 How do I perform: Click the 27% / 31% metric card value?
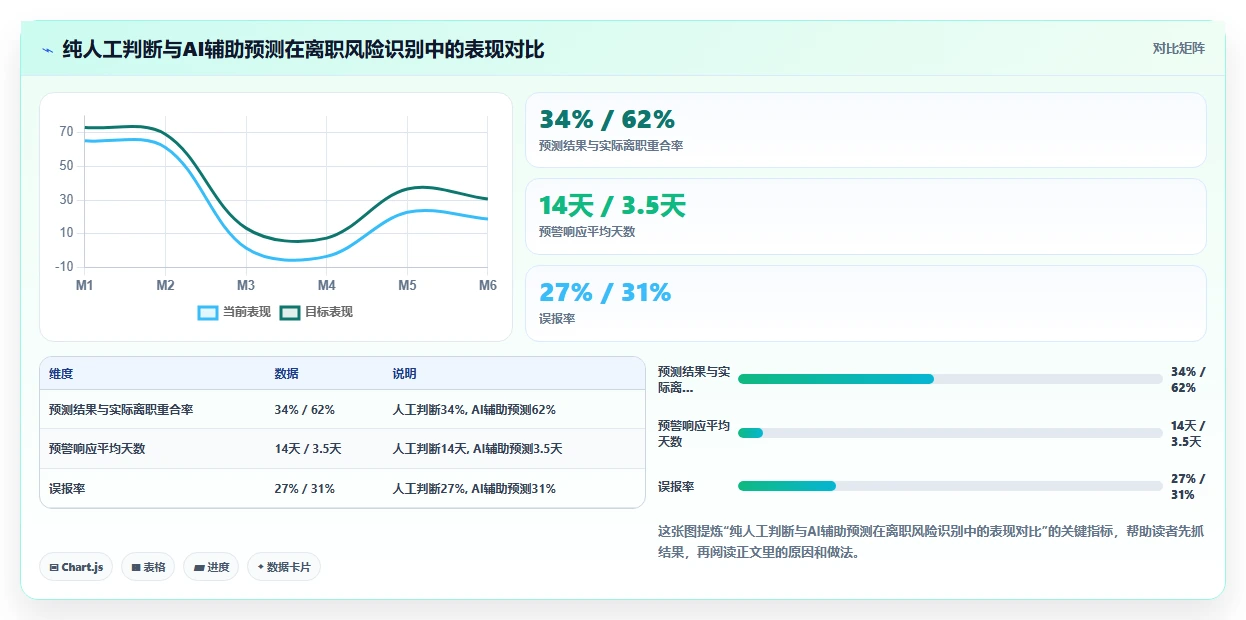[605, 293]
